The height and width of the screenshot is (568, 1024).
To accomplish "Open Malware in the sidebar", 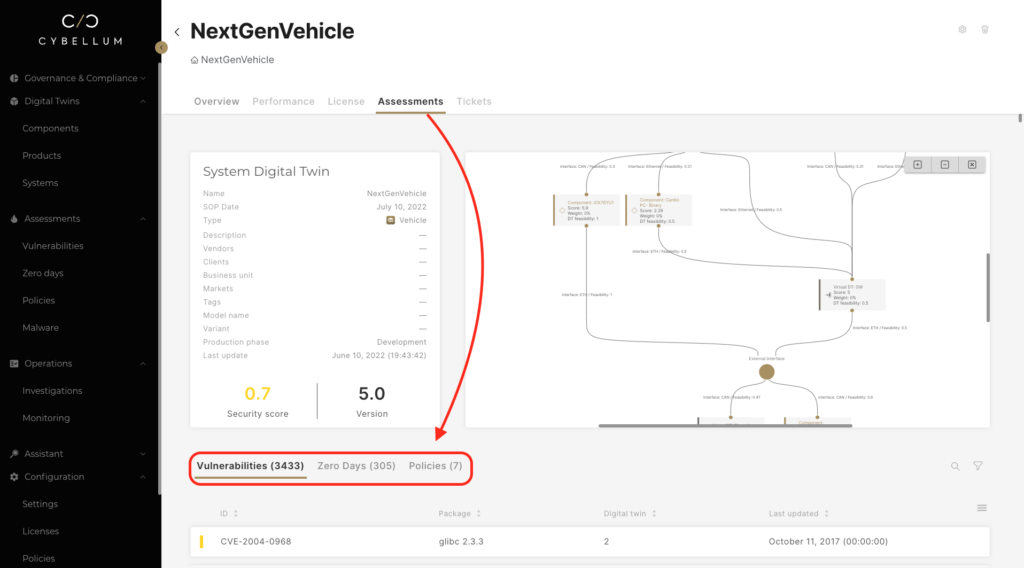I will pos(40,328).
